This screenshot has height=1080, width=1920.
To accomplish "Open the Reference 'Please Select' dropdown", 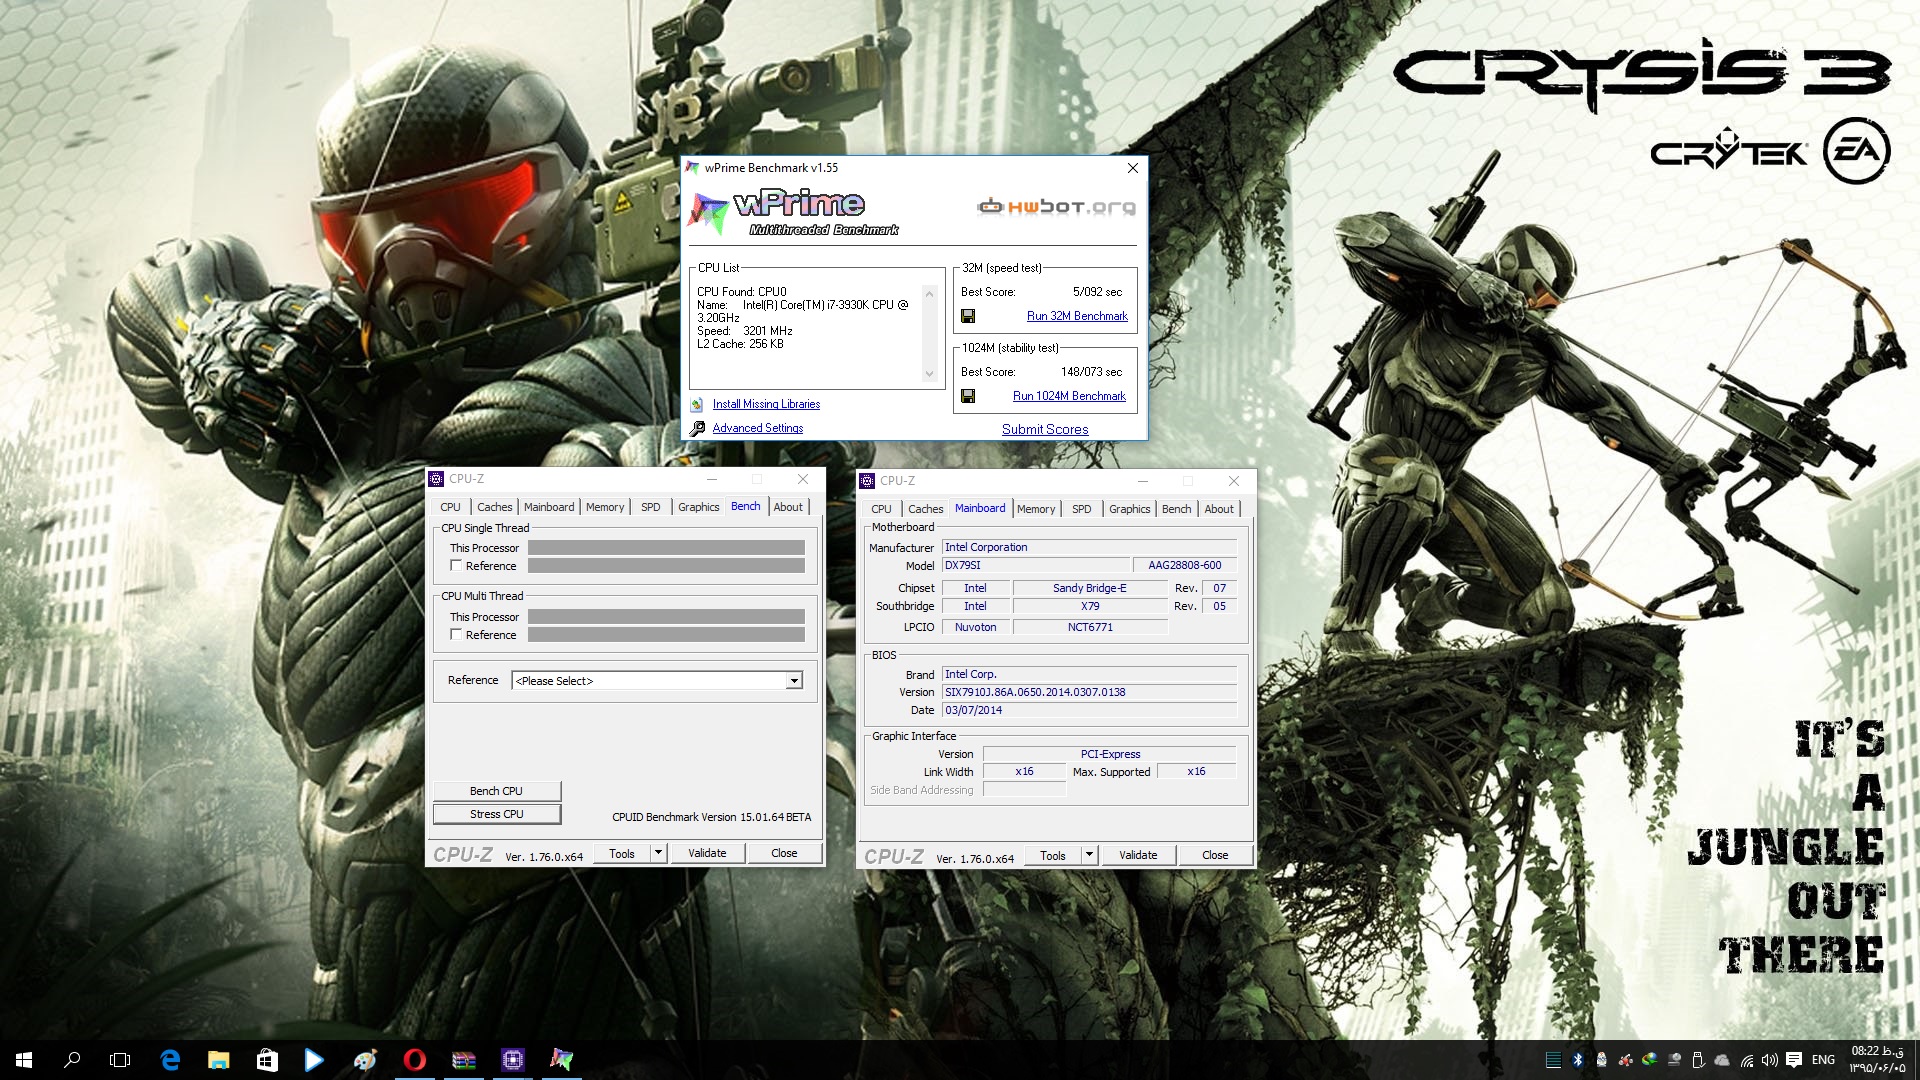I will pyautogui.click(x=657, y=681).
